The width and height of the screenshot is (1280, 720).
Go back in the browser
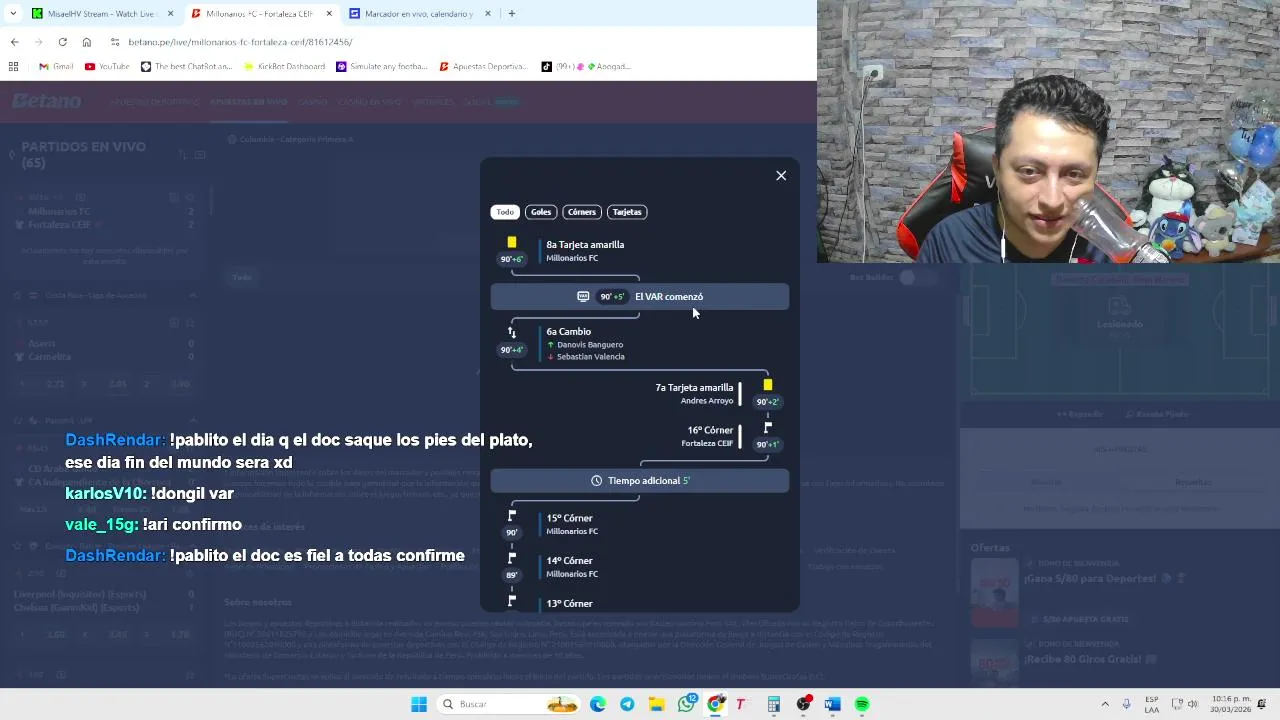14,42
